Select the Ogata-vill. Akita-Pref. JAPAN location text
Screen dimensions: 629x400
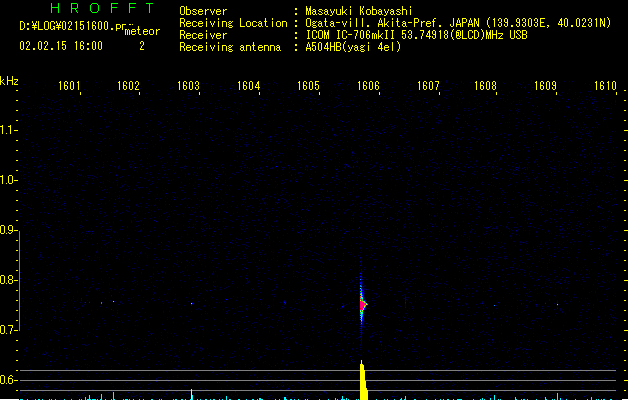(x=458, y=23)
